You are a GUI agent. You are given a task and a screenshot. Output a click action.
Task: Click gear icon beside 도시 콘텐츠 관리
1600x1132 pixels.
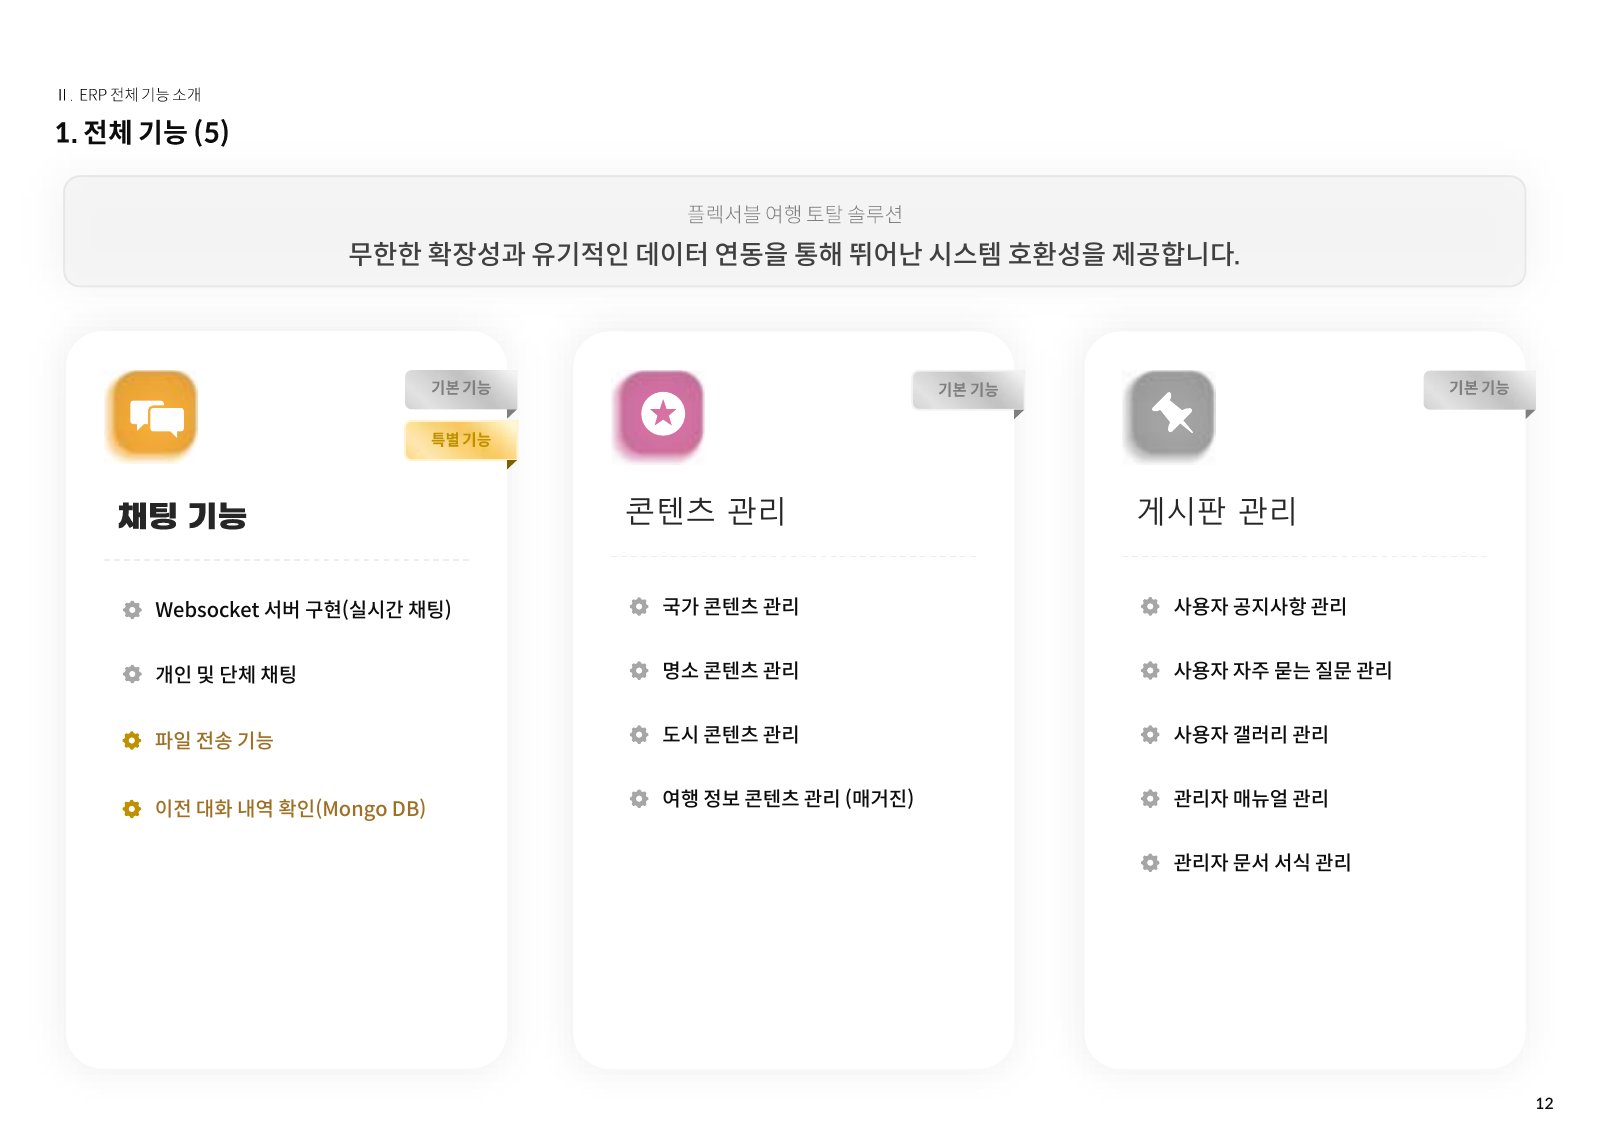639,734
